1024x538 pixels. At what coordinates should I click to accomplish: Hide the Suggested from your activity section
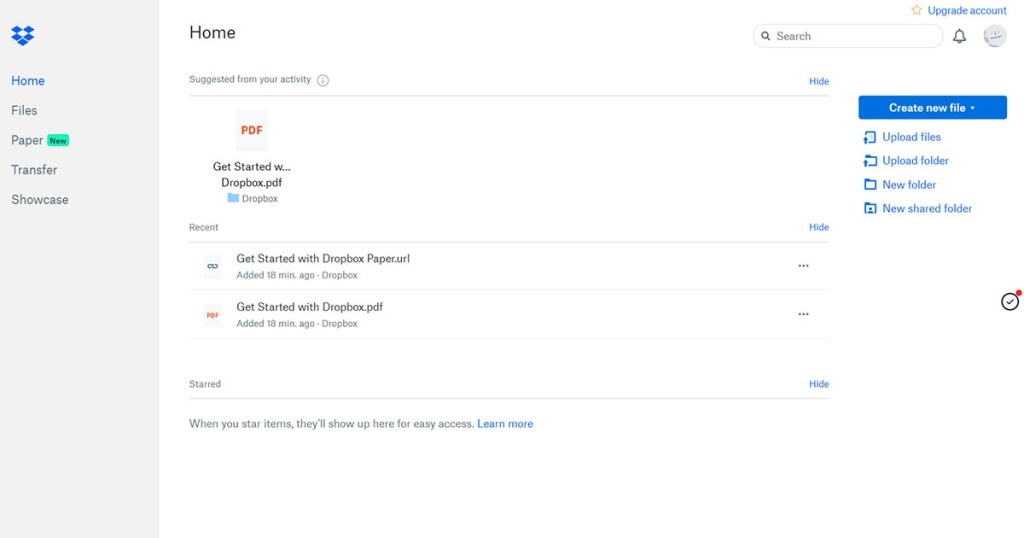(x=818, y=81)
